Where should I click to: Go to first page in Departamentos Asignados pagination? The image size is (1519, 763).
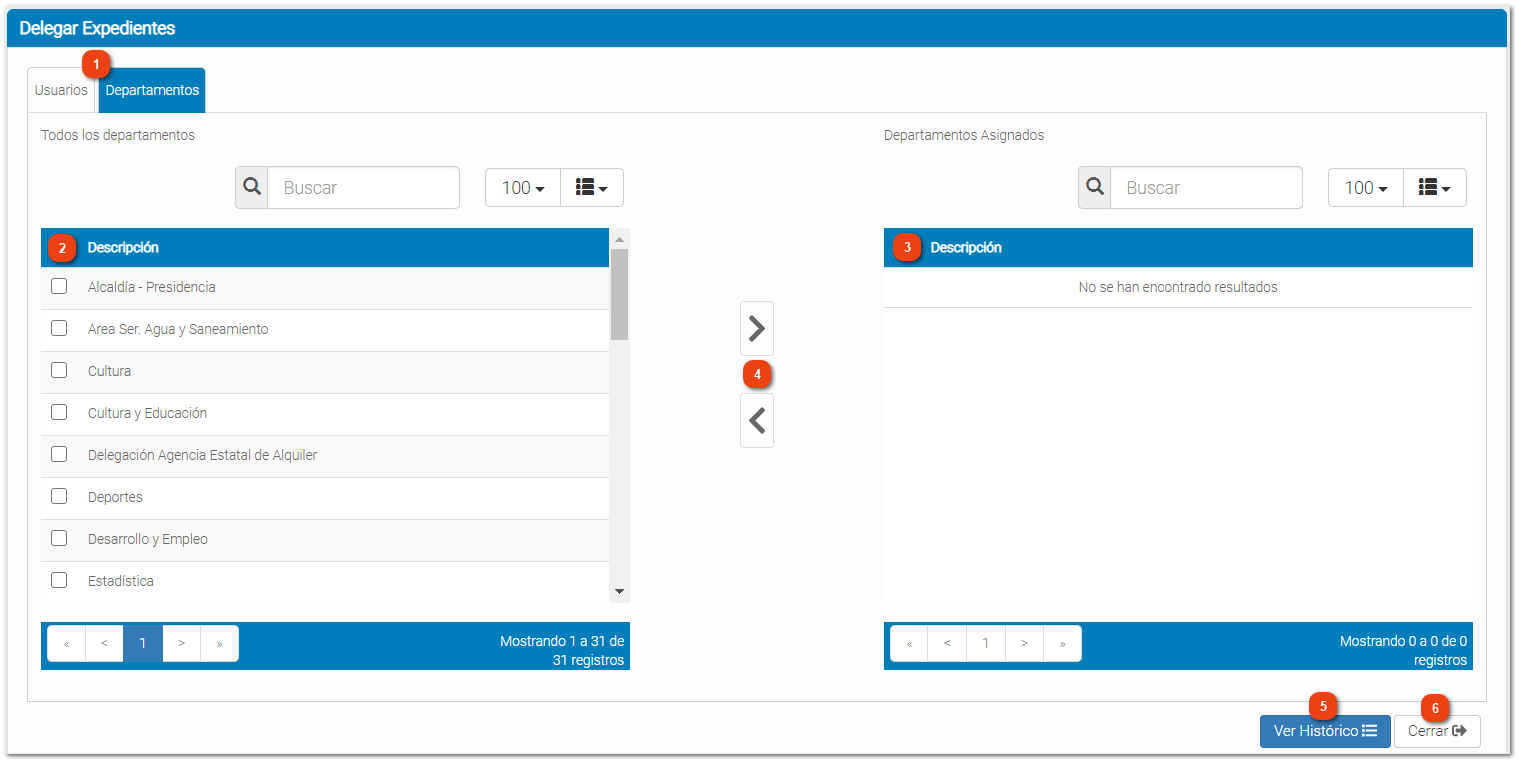pyautogui.click(x=909, y=644)
